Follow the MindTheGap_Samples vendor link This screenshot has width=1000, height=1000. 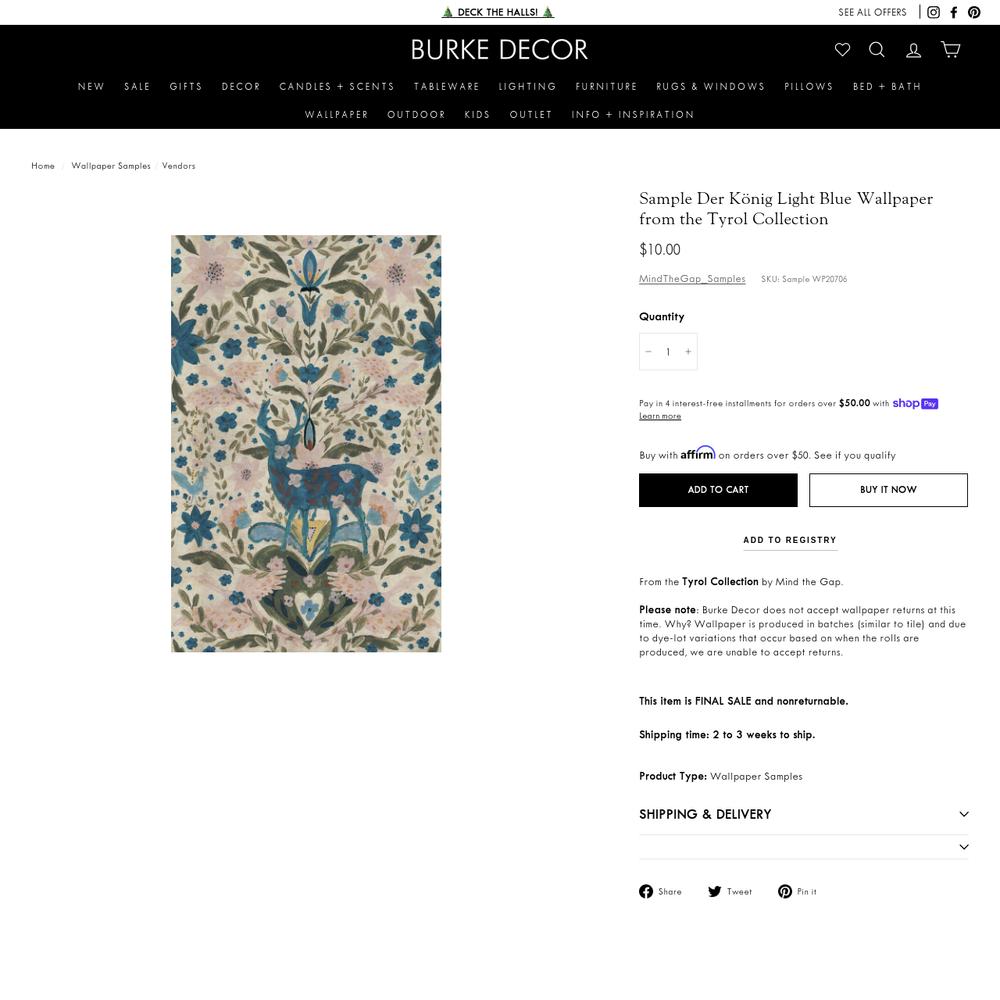coord(692,279)
